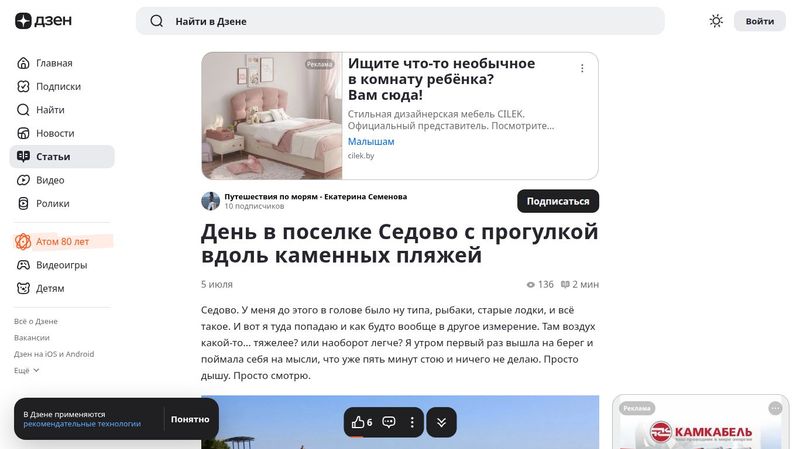Like the article with thumbs-up icon
800x449 pixels.
click(362, 422)
